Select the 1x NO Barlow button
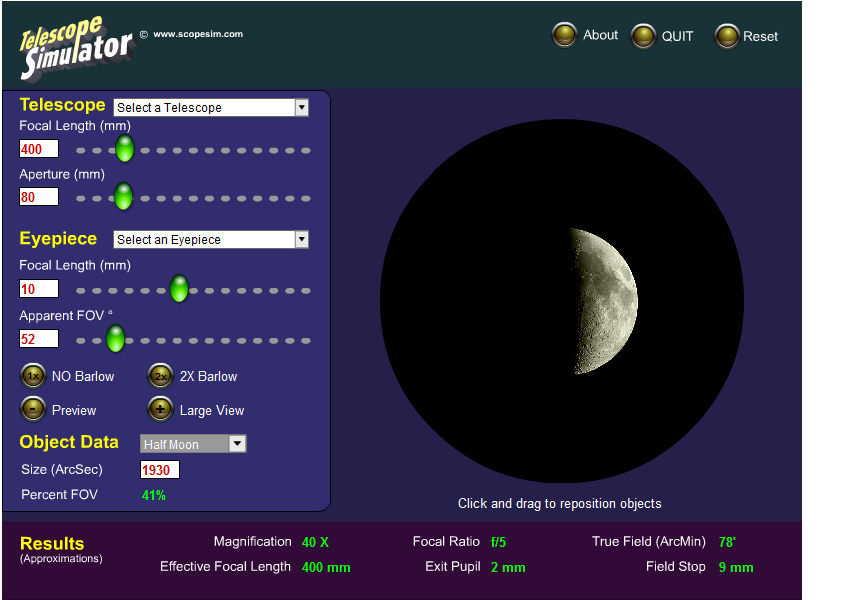 pyautogui.click(x=33, y=376)
